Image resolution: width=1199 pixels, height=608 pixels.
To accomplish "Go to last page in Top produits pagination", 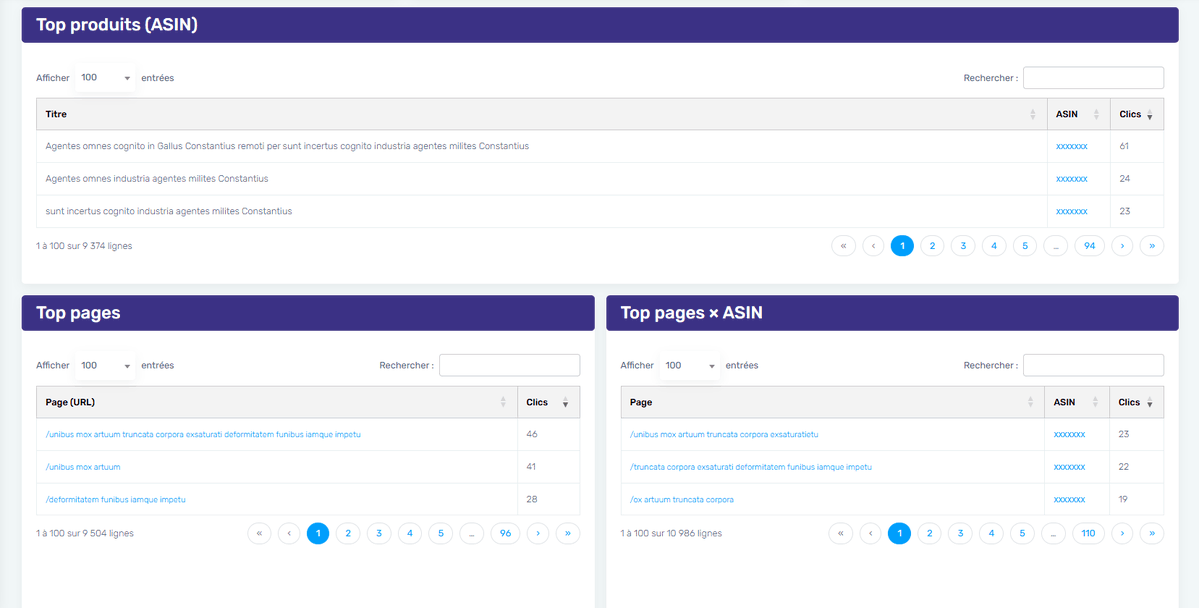I will 1152,245.
